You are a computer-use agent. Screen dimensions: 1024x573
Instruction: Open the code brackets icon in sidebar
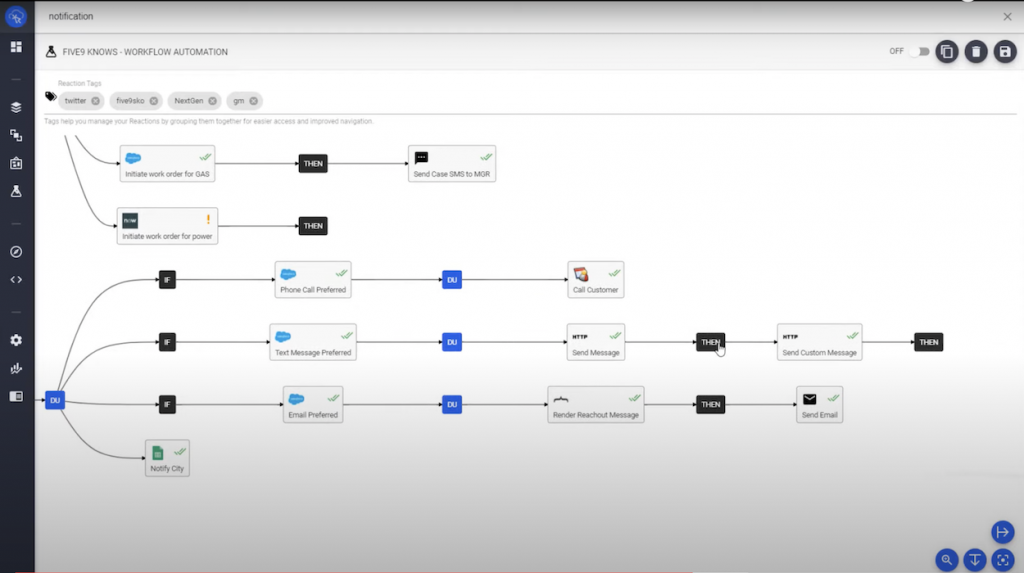(x=16, y=280)
